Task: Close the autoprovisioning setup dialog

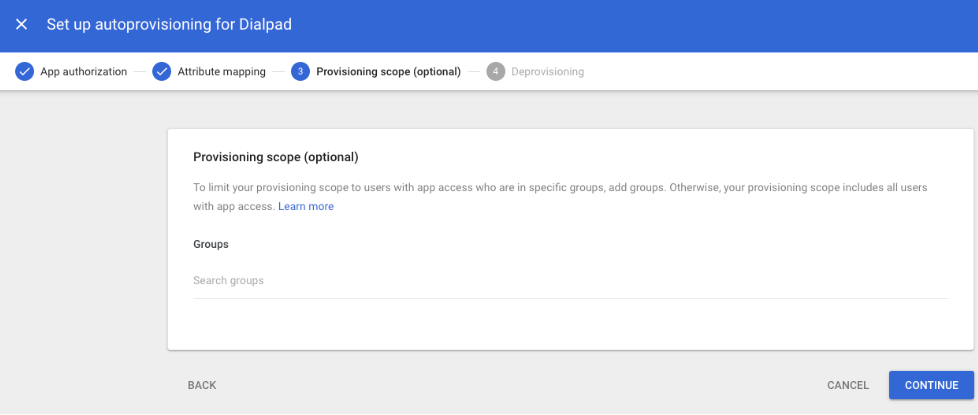Action: (x=21, y=24)
